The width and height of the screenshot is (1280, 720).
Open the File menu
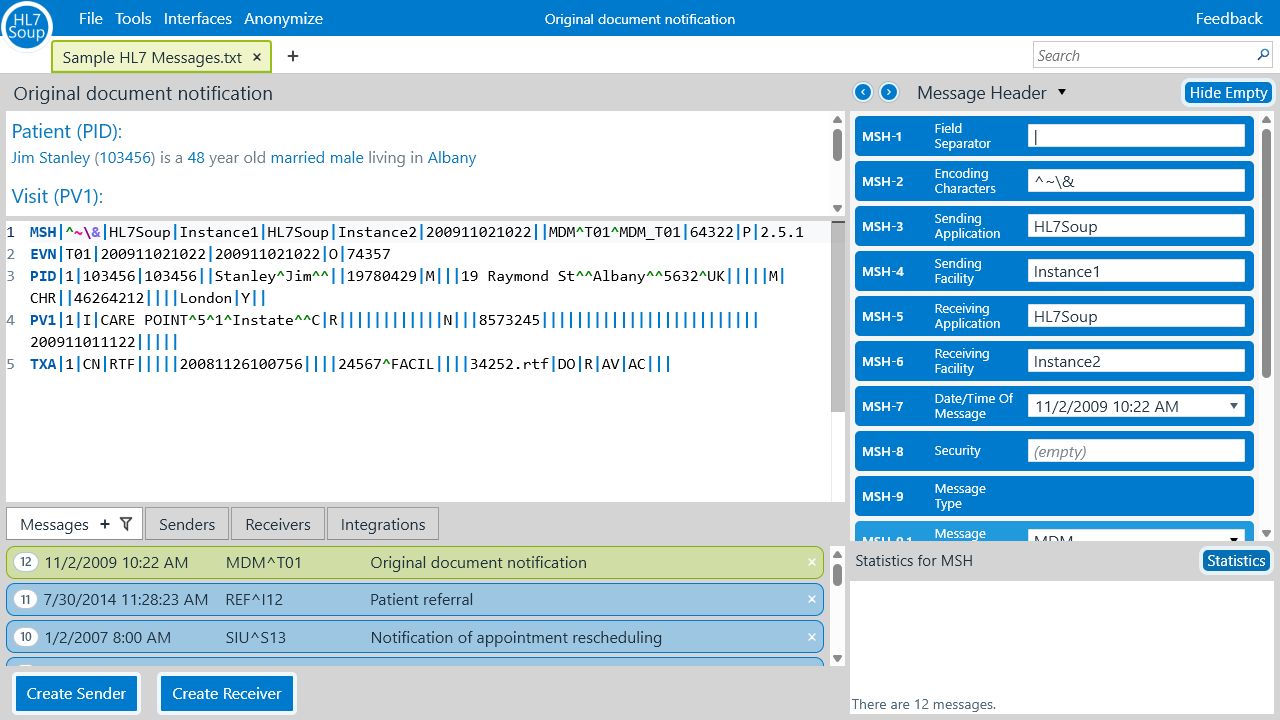(x=90, y=19)
